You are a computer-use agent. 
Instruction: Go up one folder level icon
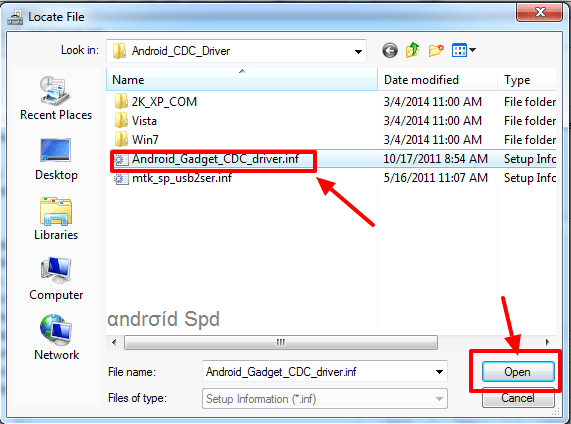(x=413, y=50)
